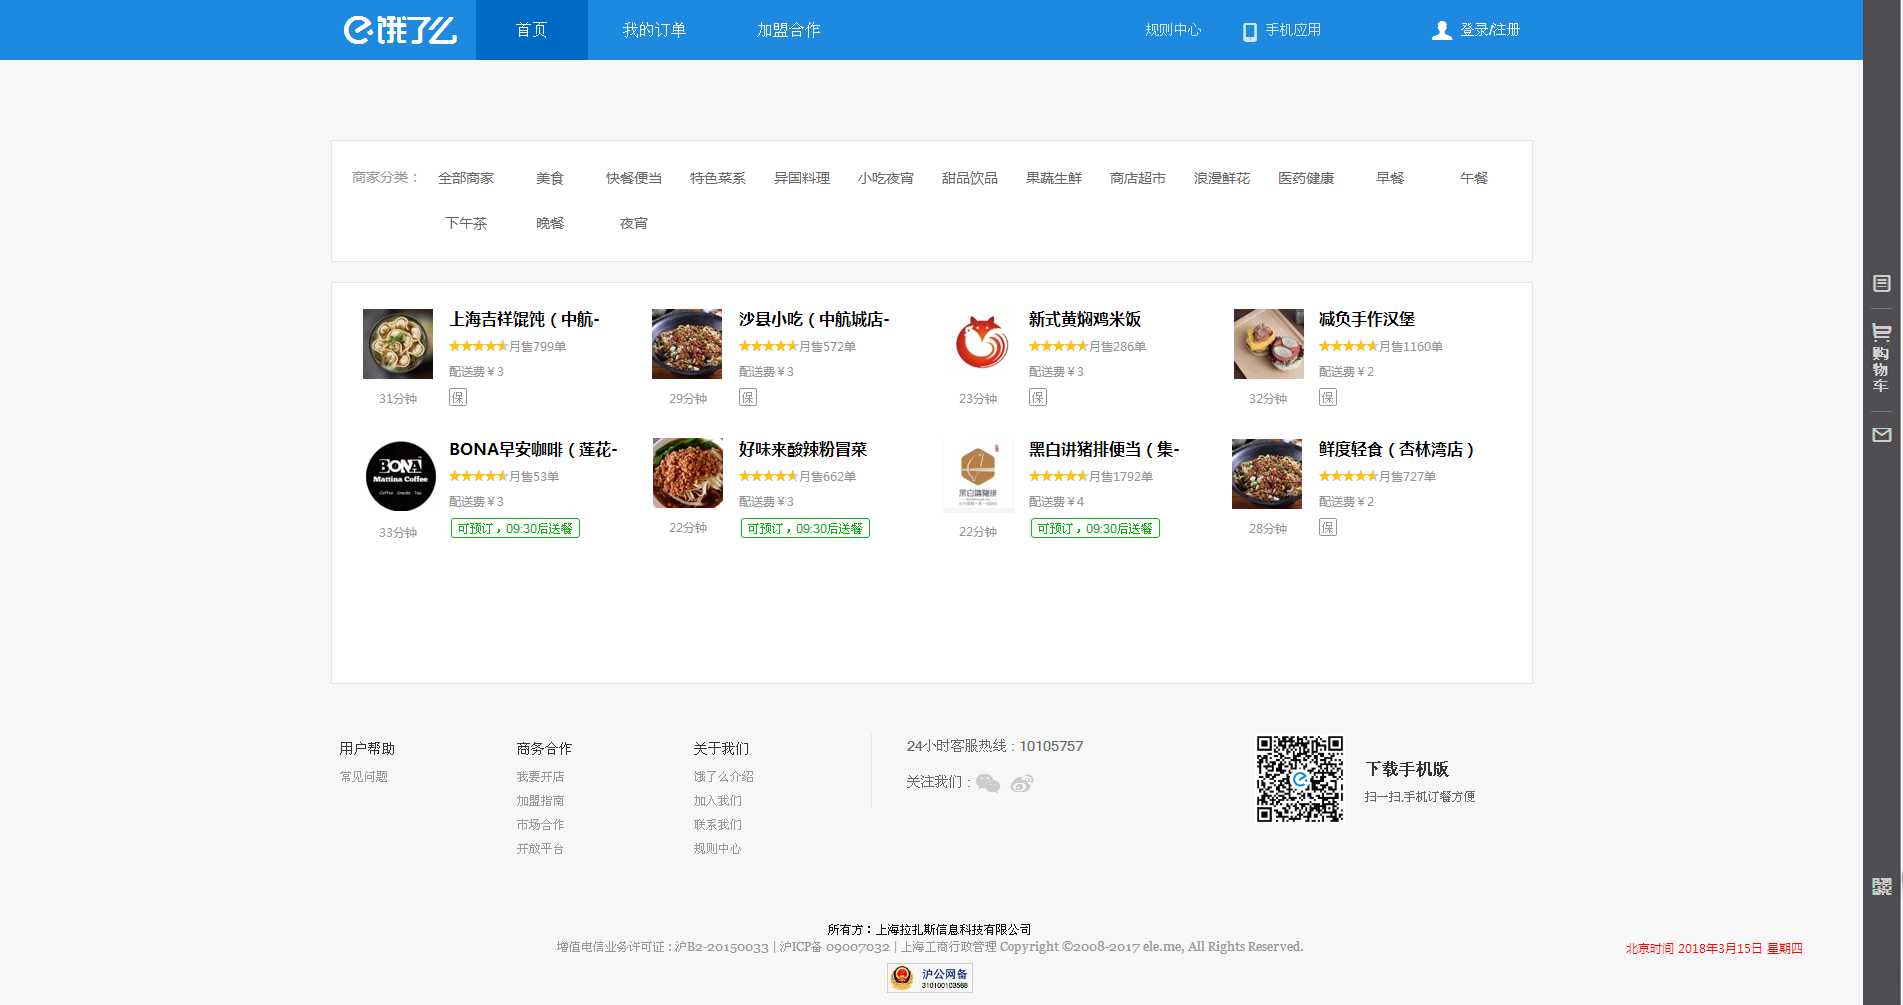Click the user avatar login icon
Viewport: 1903px width, 1005px height.
pos(1441,30)
